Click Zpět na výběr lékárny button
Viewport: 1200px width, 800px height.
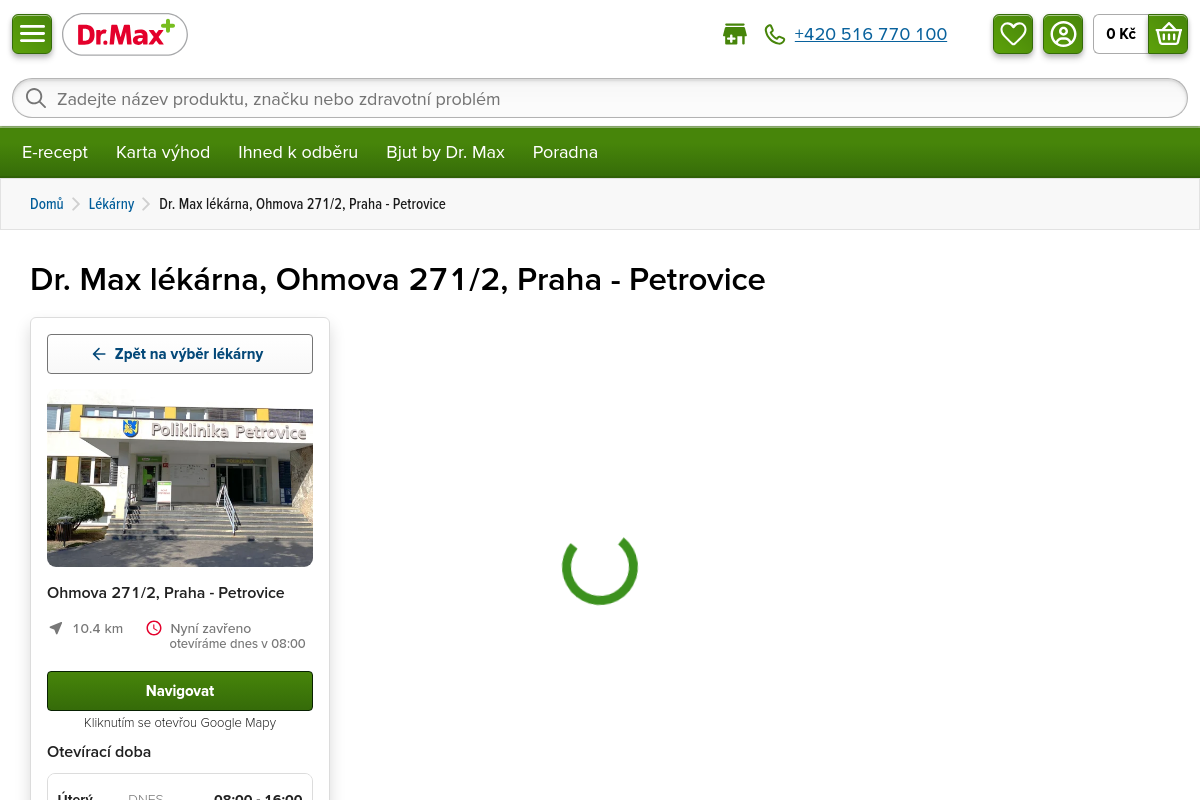coord(180,354)
